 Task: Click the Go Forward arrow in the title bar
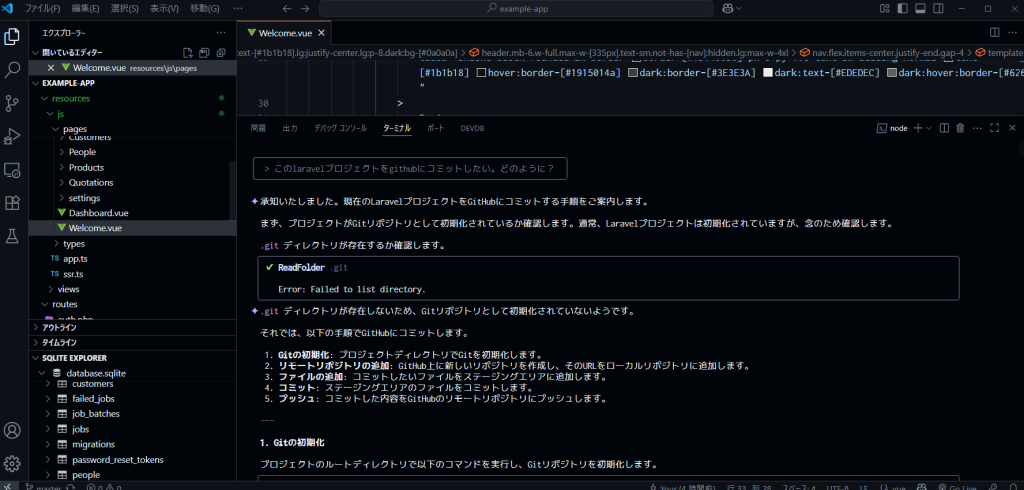[x=305, y=8]
